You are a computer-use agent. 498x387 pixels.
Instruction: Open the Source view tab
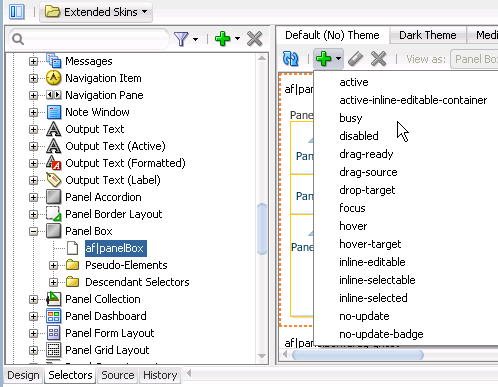tap(118, 375)
